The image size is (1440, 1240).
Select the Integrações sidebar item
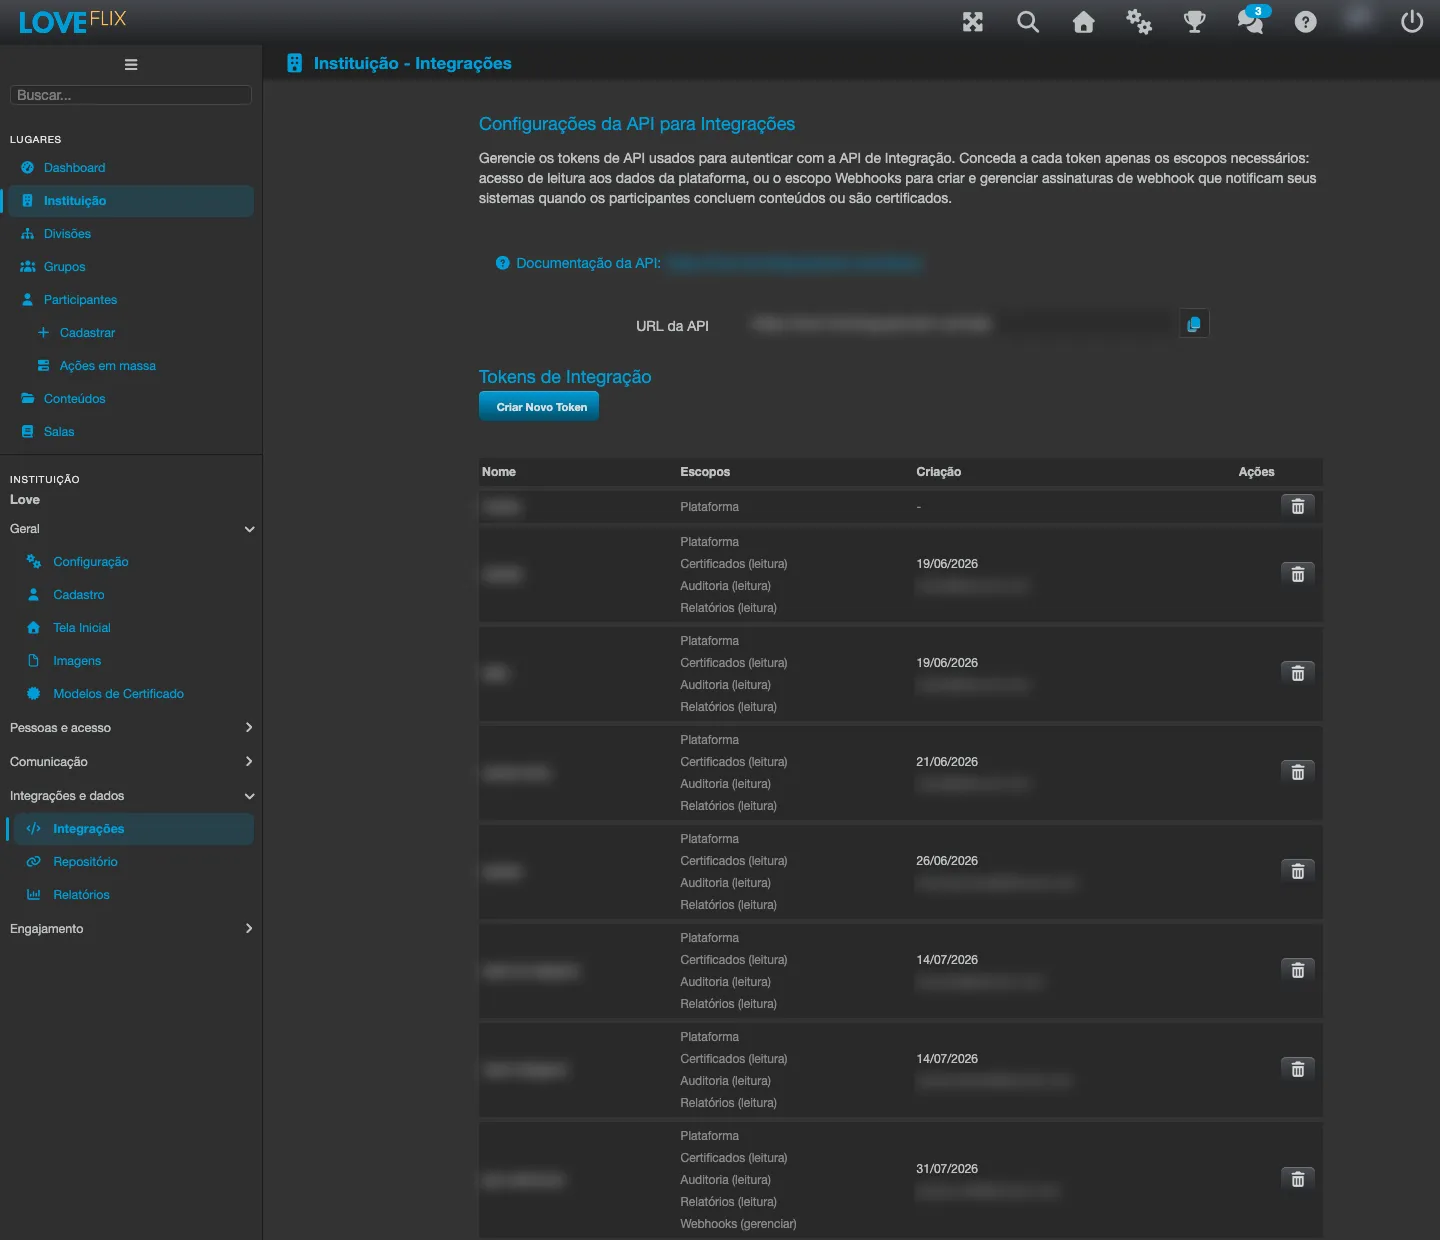[131, 829]
